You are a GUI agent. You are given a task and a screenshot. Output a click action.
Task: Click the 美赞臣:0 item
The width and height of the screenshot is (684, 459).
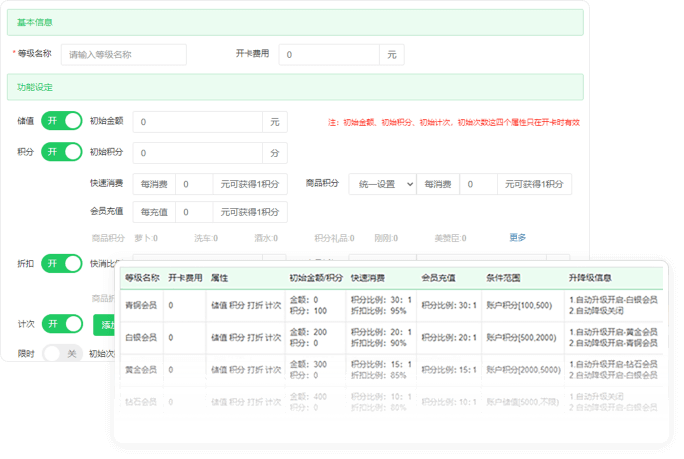pyautogui.click(x=450, y=238)
